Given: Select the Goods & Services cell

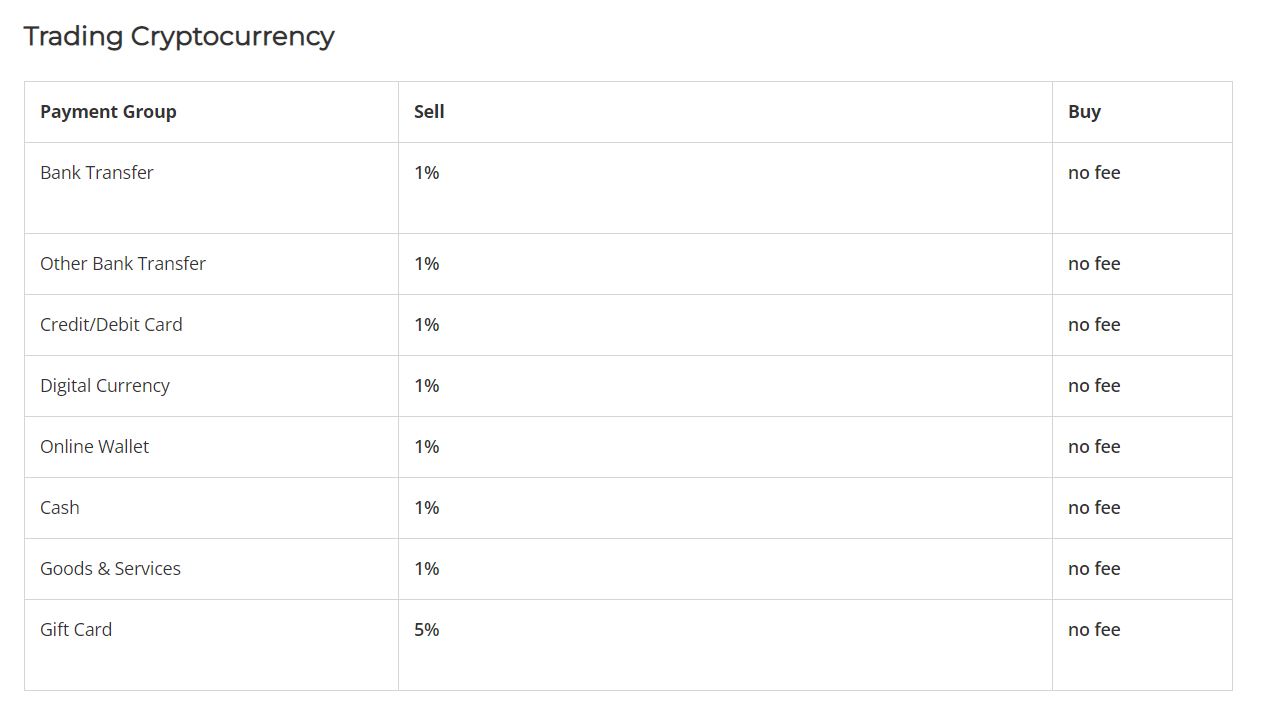Looking at the screenshot, I should coord(110,569).
